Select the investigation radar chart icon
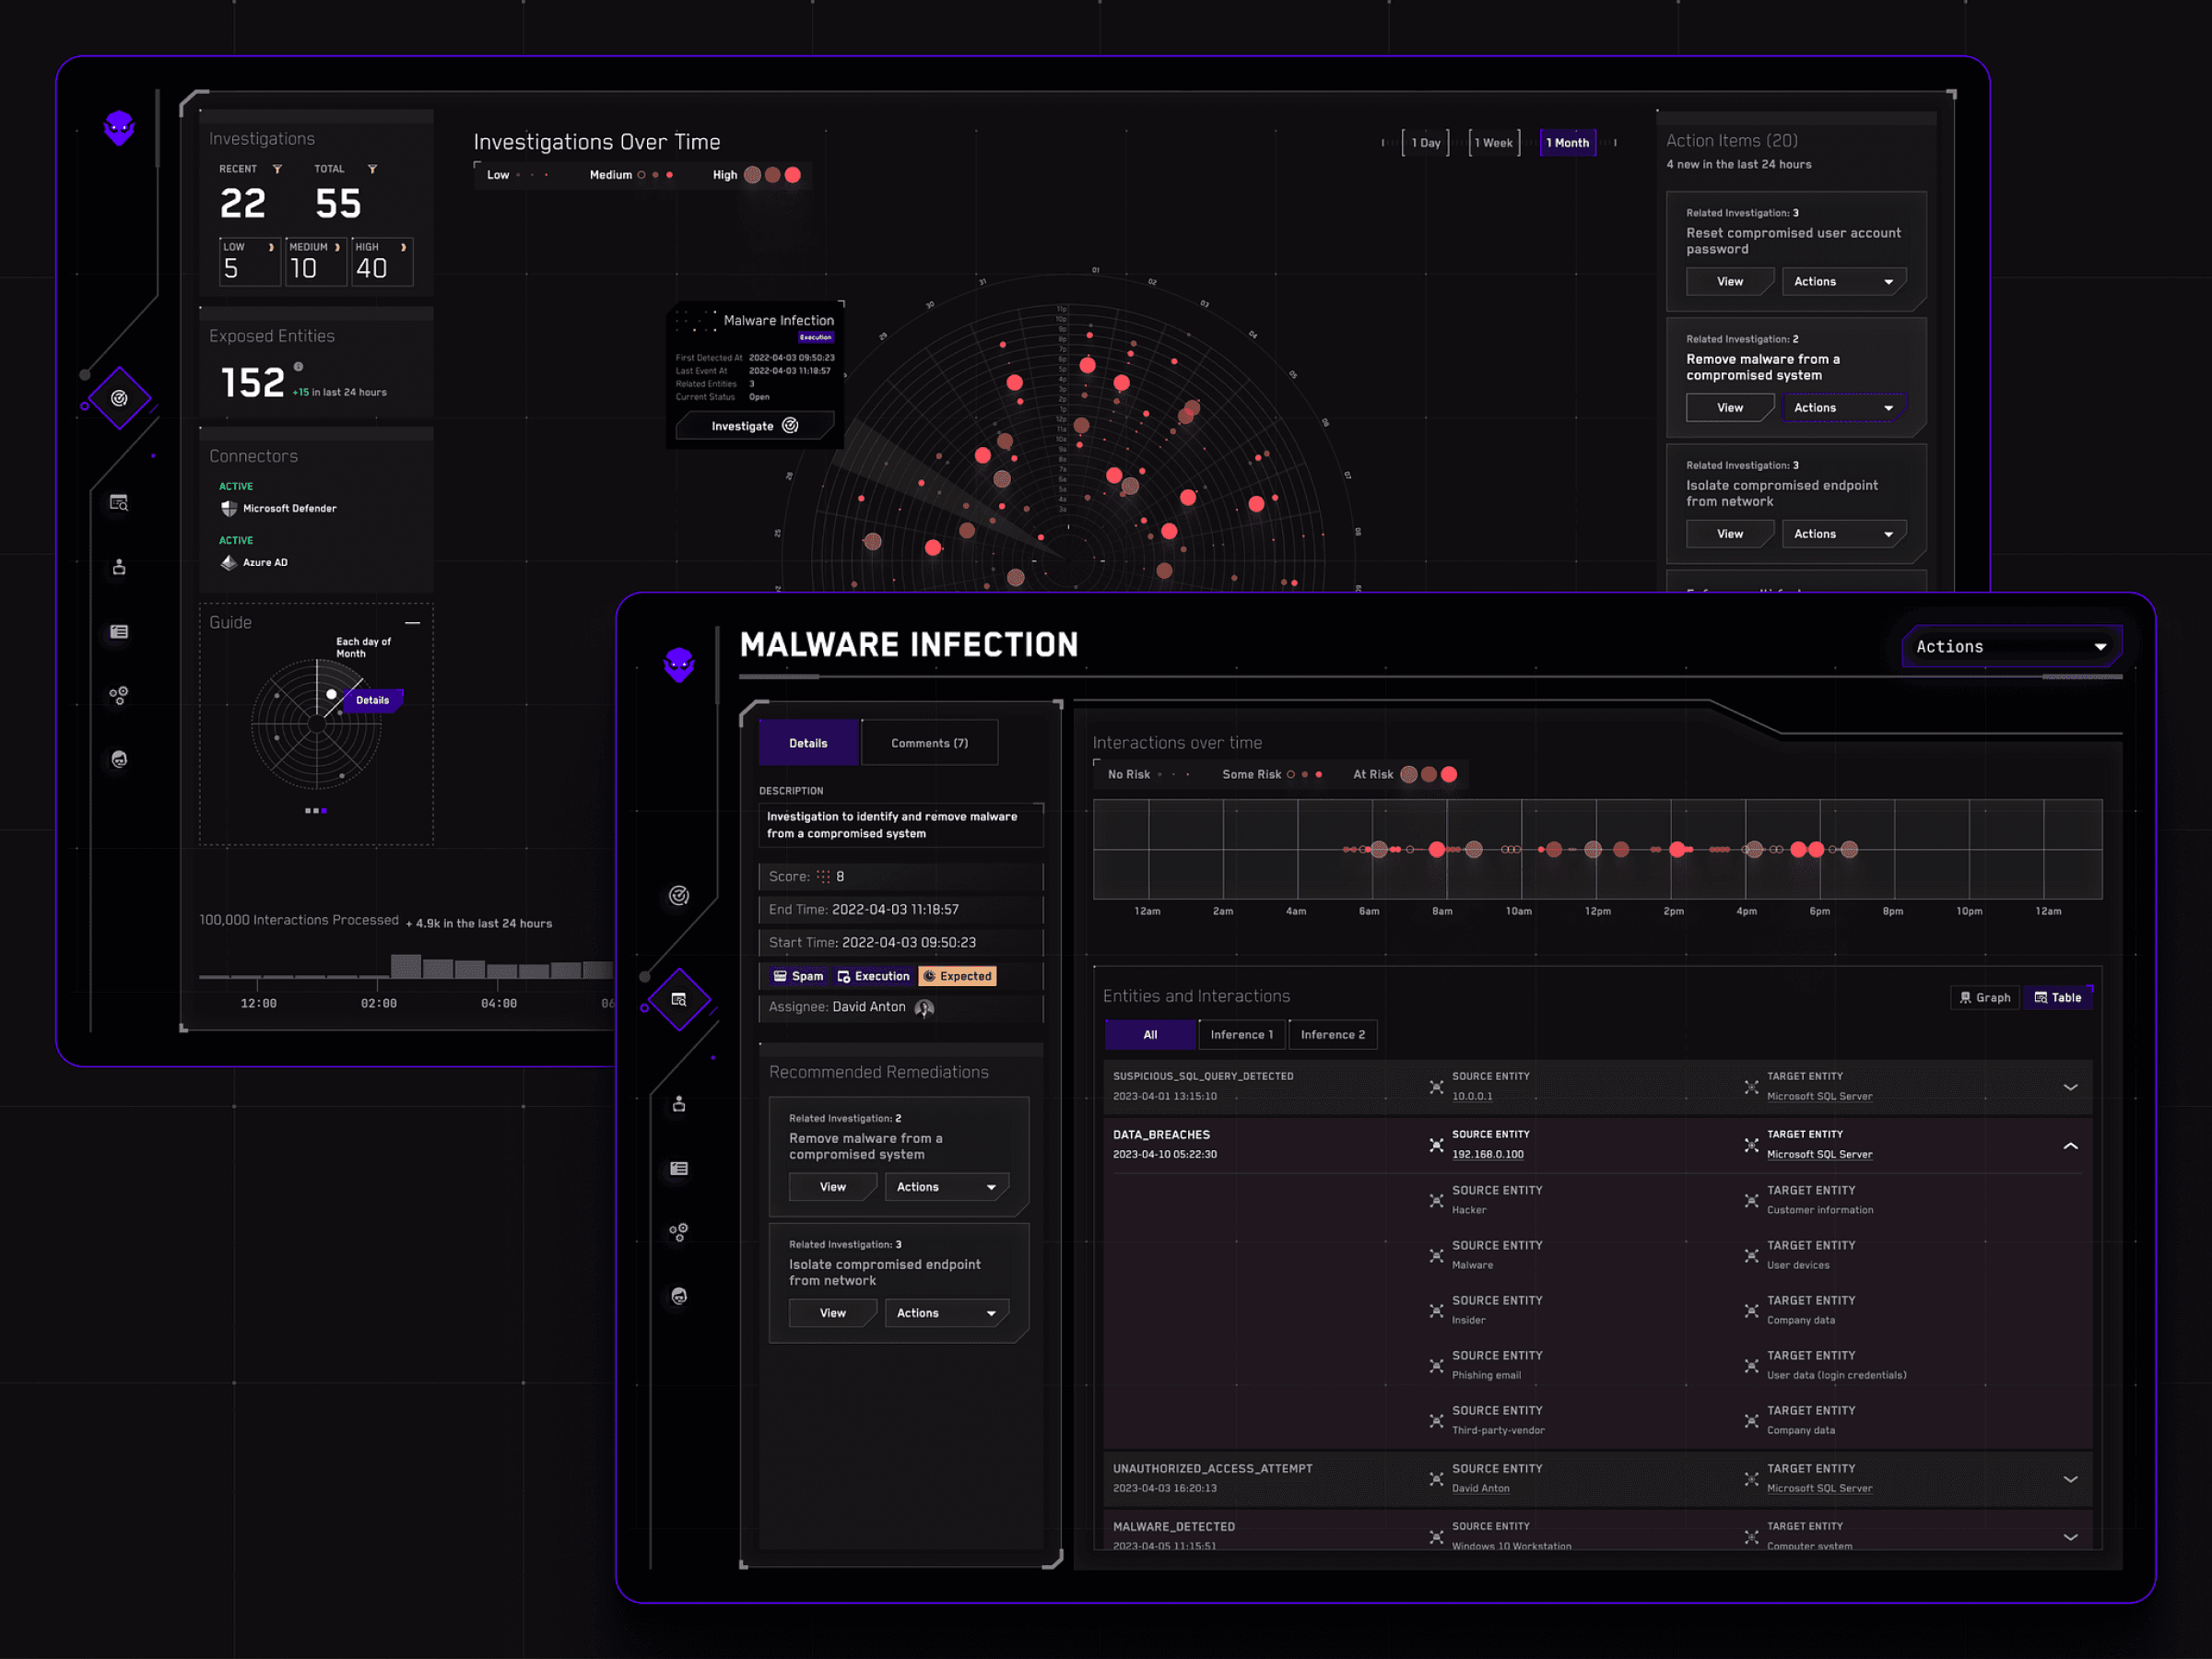The height and width of the screenshot is (1659, 2212). 117,397
